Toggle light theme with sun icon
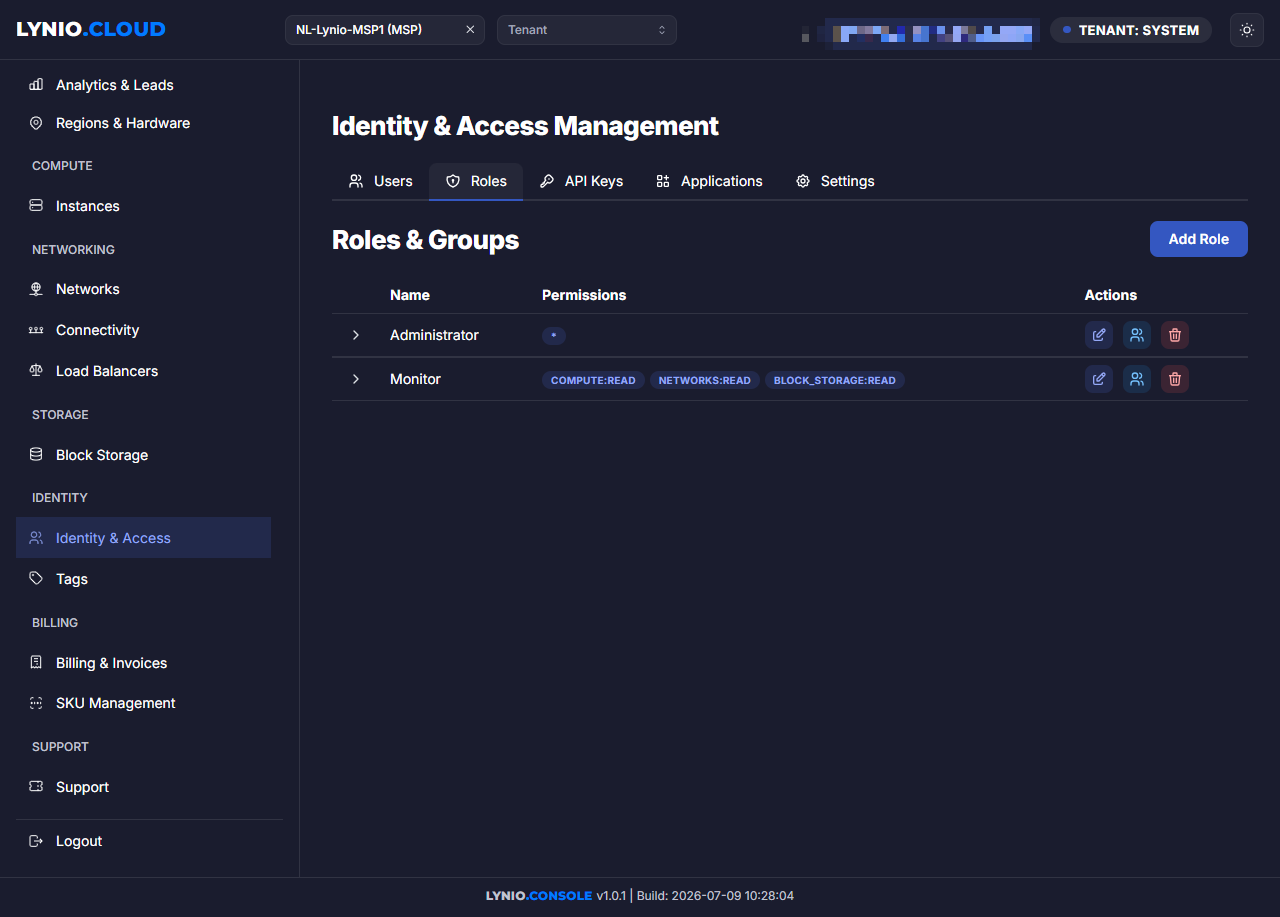This screenshot has width=1280, height=917. (x=1247, y=30)
